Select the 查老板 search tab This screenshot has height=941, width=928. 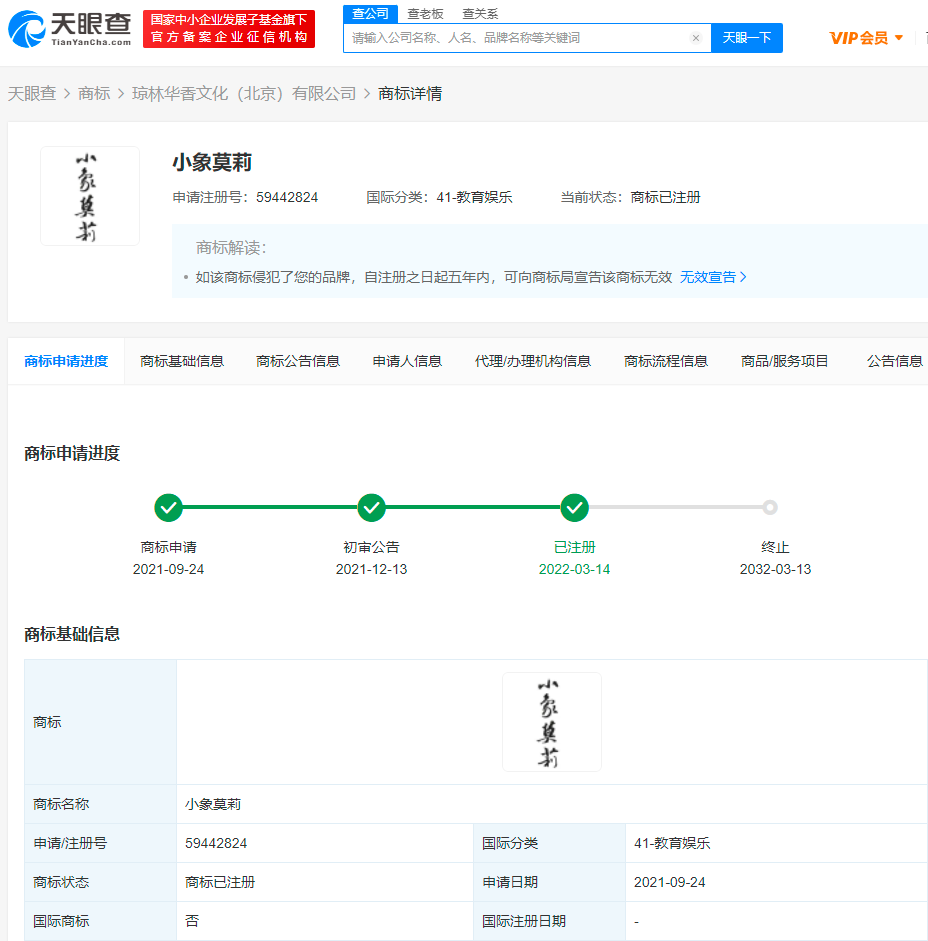click(x=425, y=13)
